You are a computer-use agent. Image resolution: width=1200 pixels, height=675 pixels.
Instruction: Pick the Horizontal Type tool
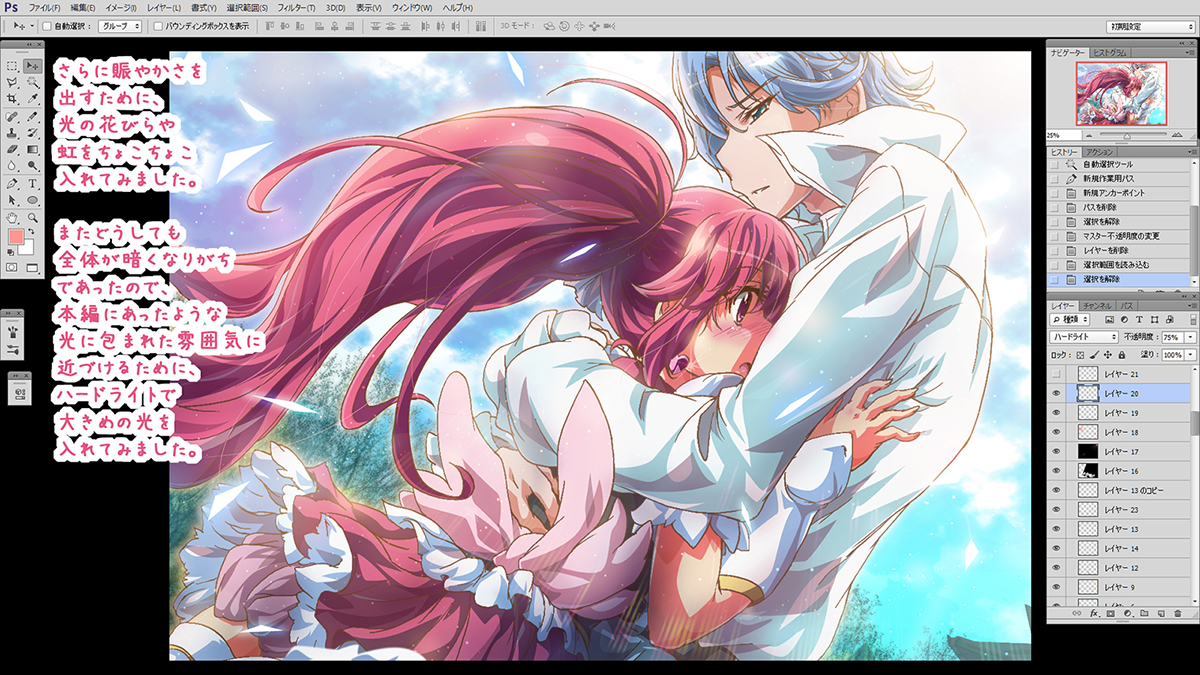(x=33, y=184)
